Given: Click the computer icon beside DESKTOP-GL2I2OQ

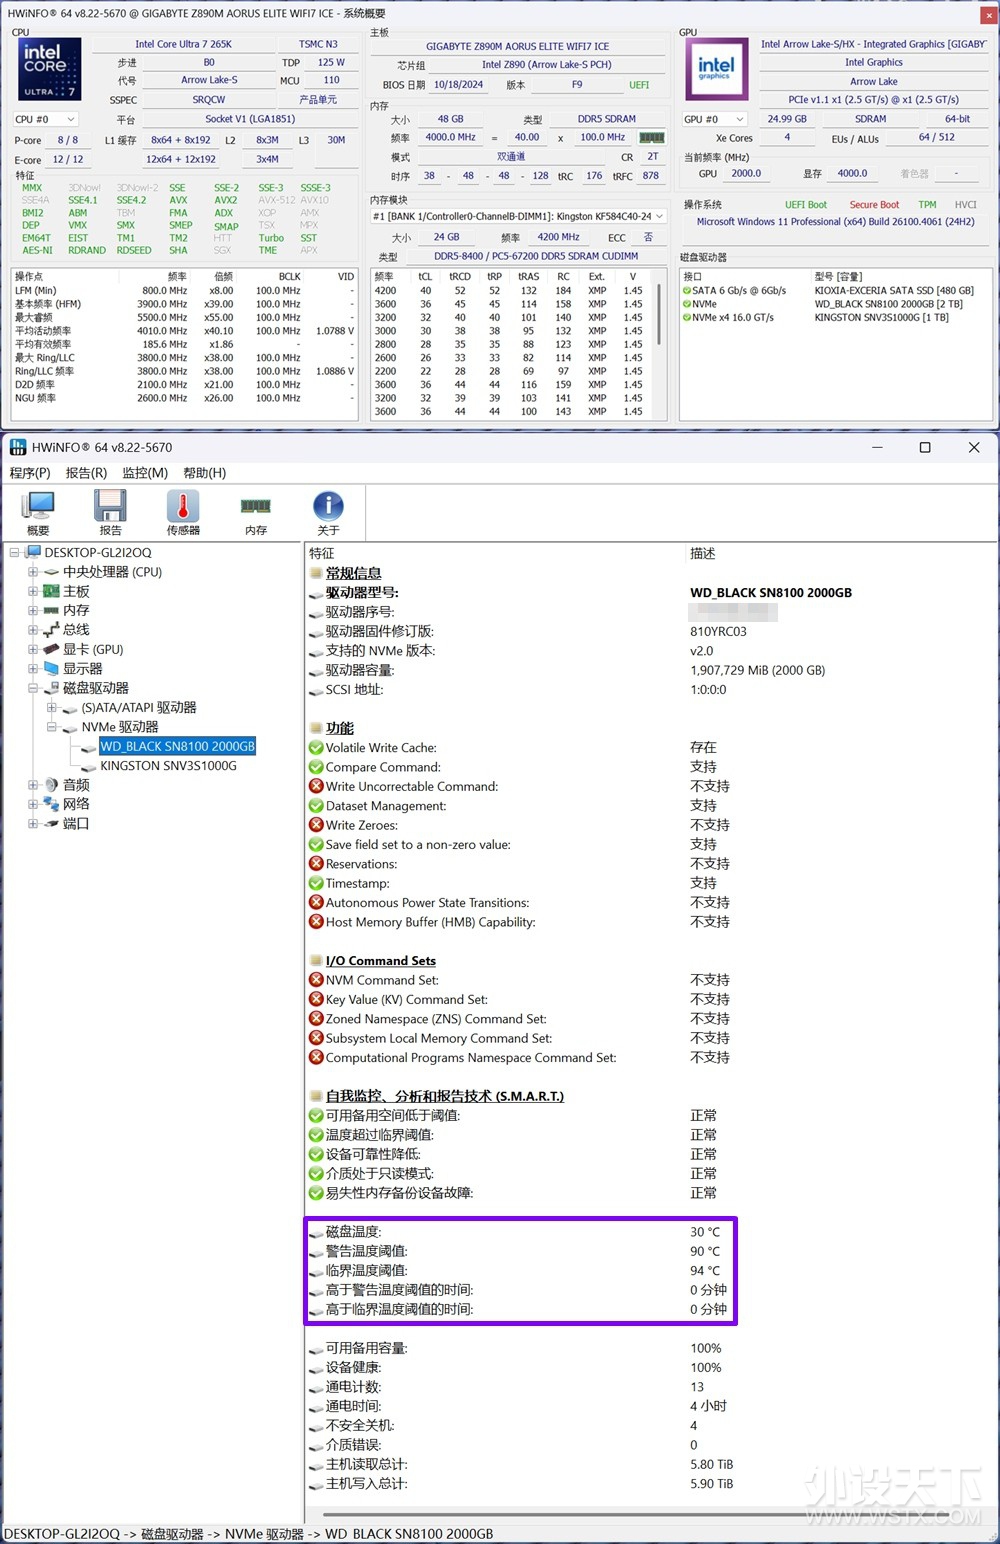Looking at the screenshot, I should point(33,553).
